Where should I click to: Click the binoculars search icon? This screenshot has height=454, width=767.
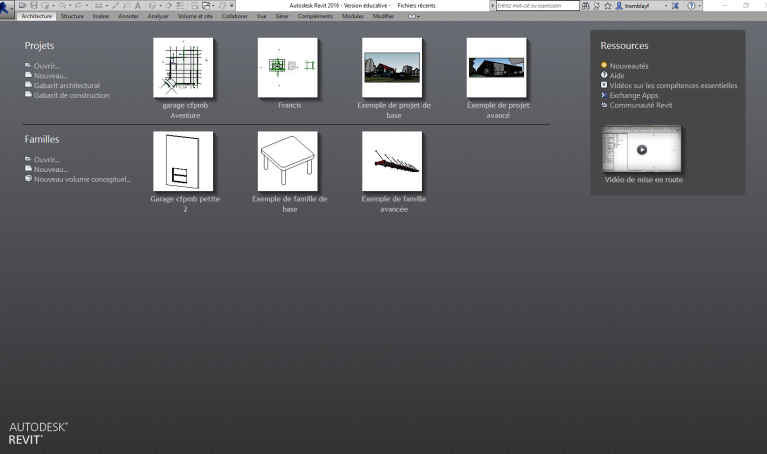(x=586, y=6)
